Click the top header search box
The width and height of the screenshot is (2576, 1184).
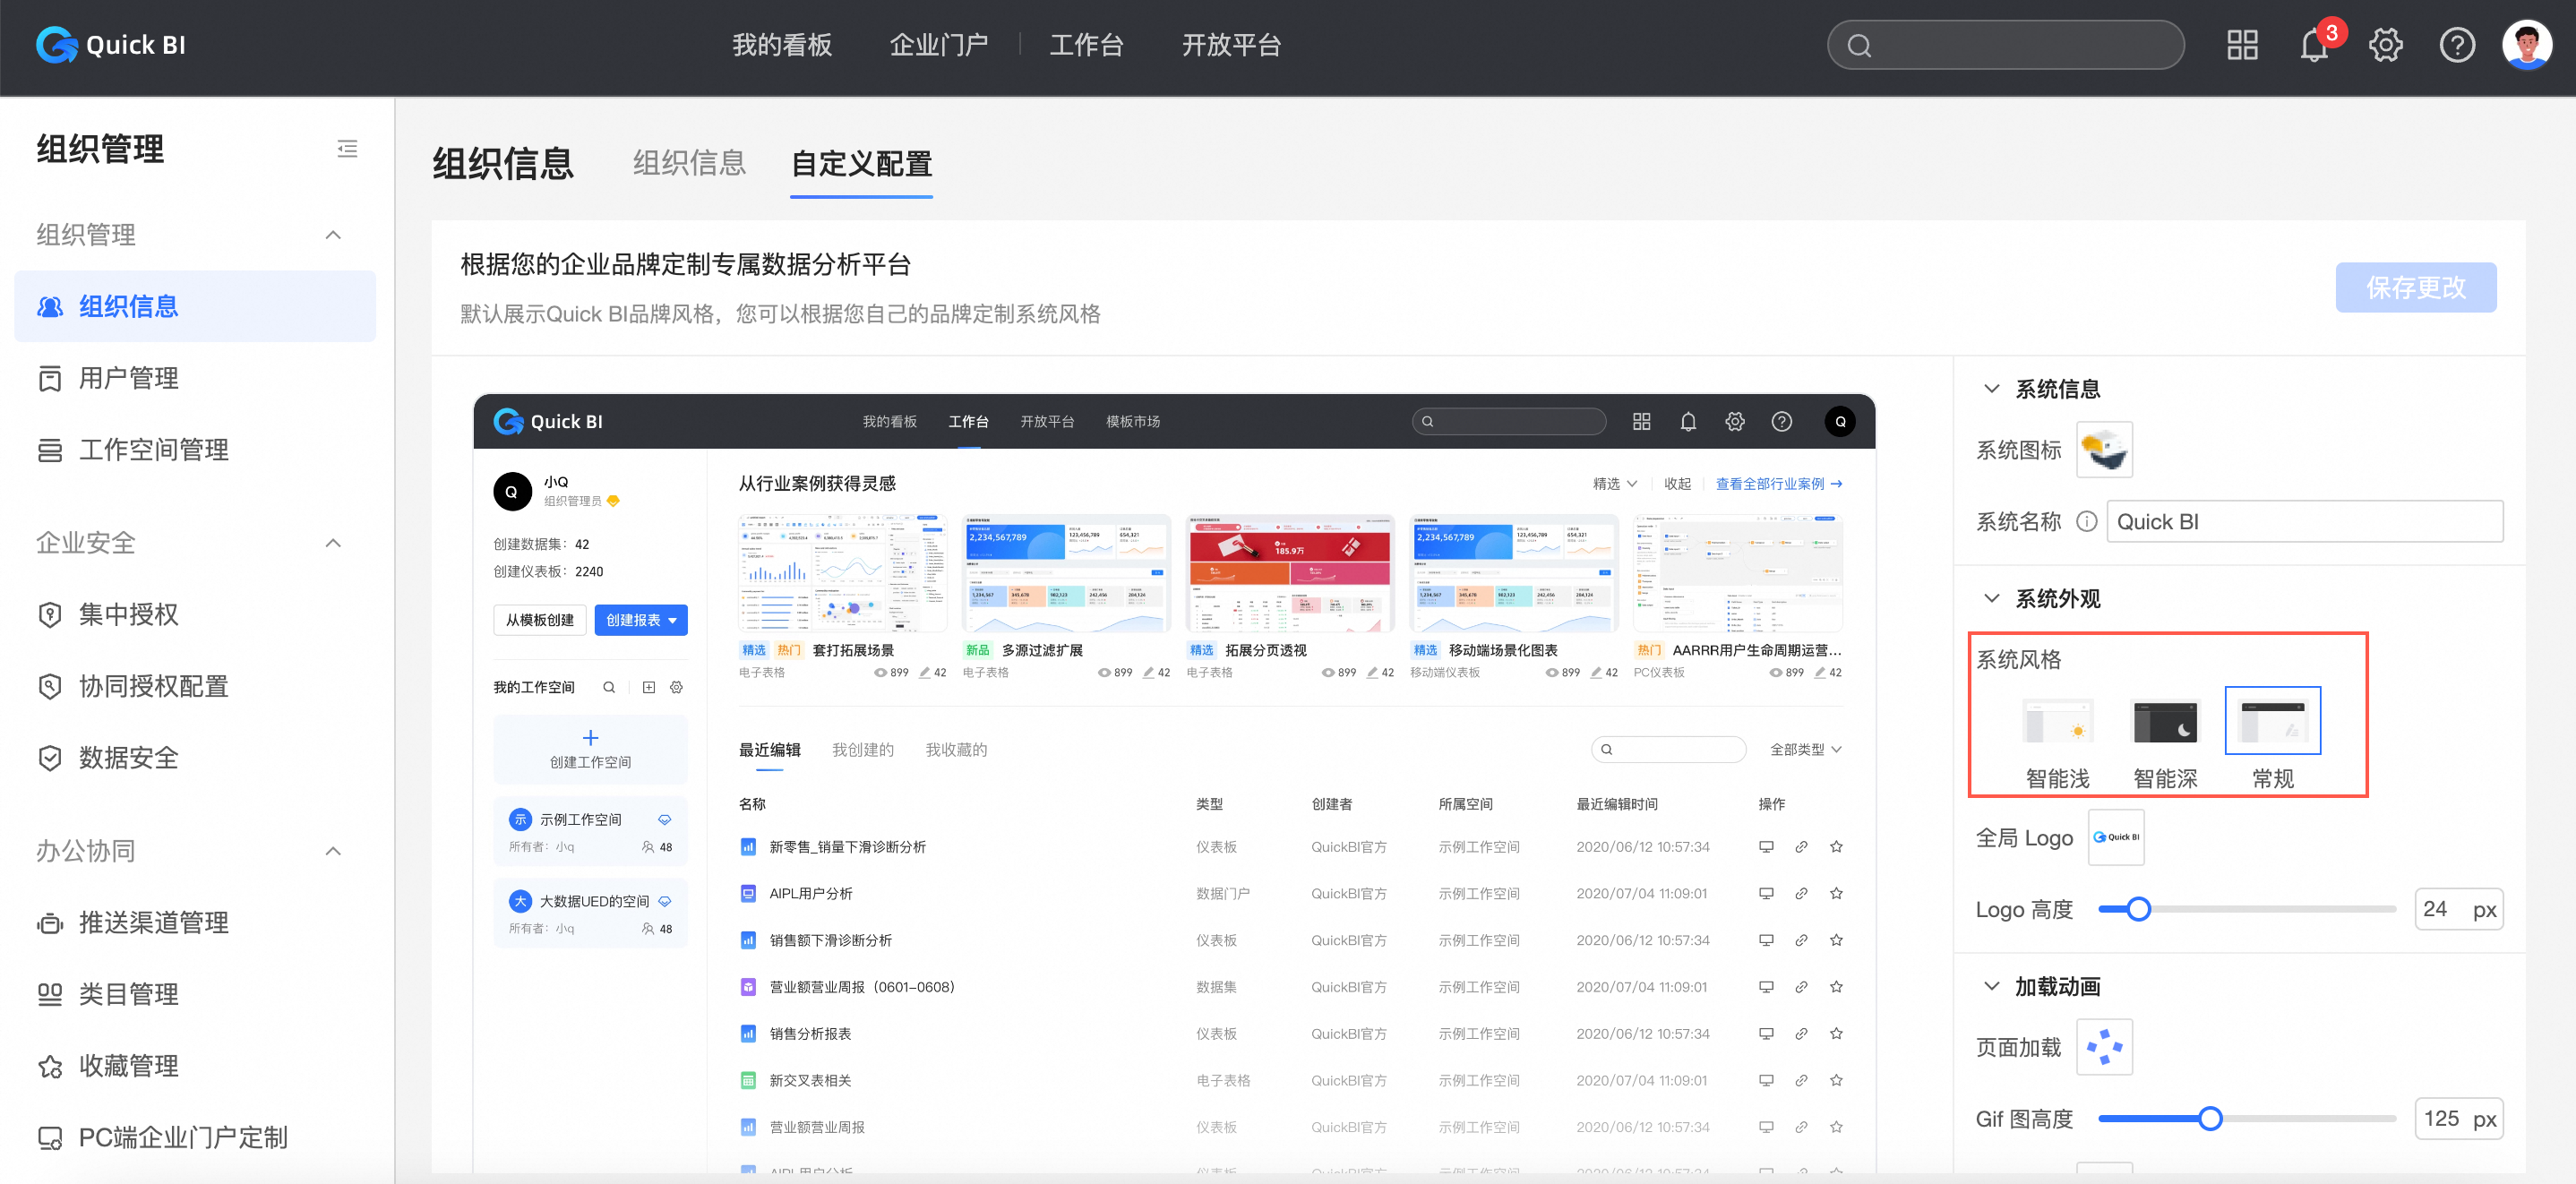click(2005, 45)
